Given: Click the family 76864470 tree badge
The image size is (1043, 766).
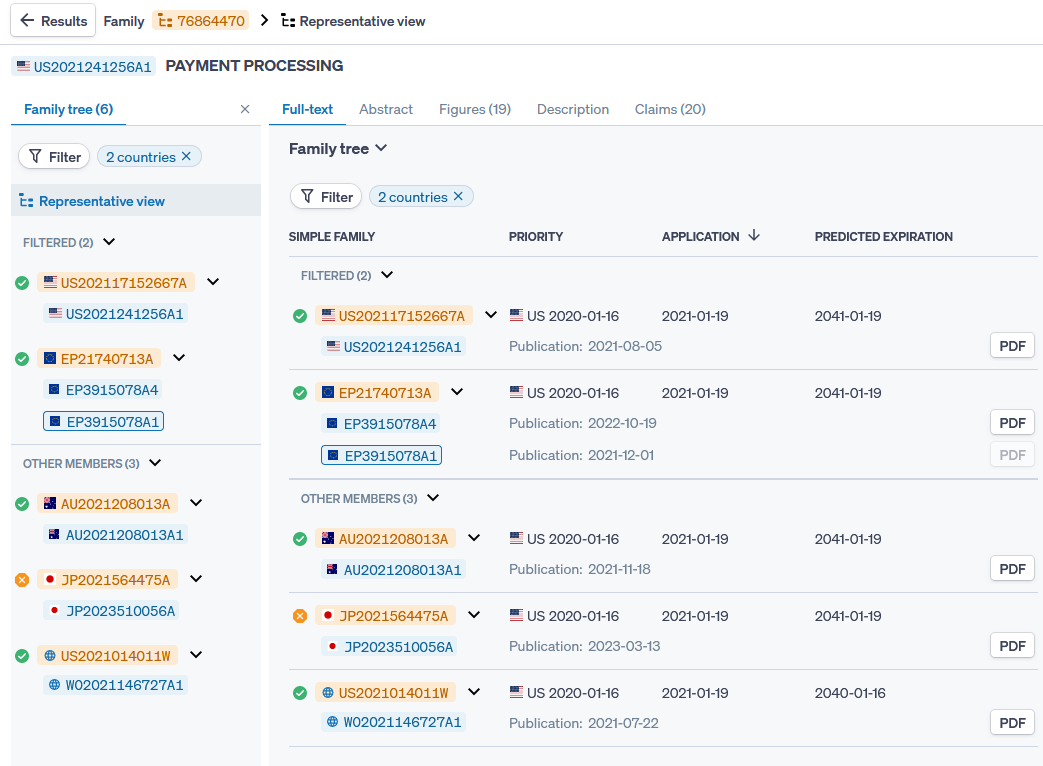Looking at the screenshot, I should [x=201, y=20].
